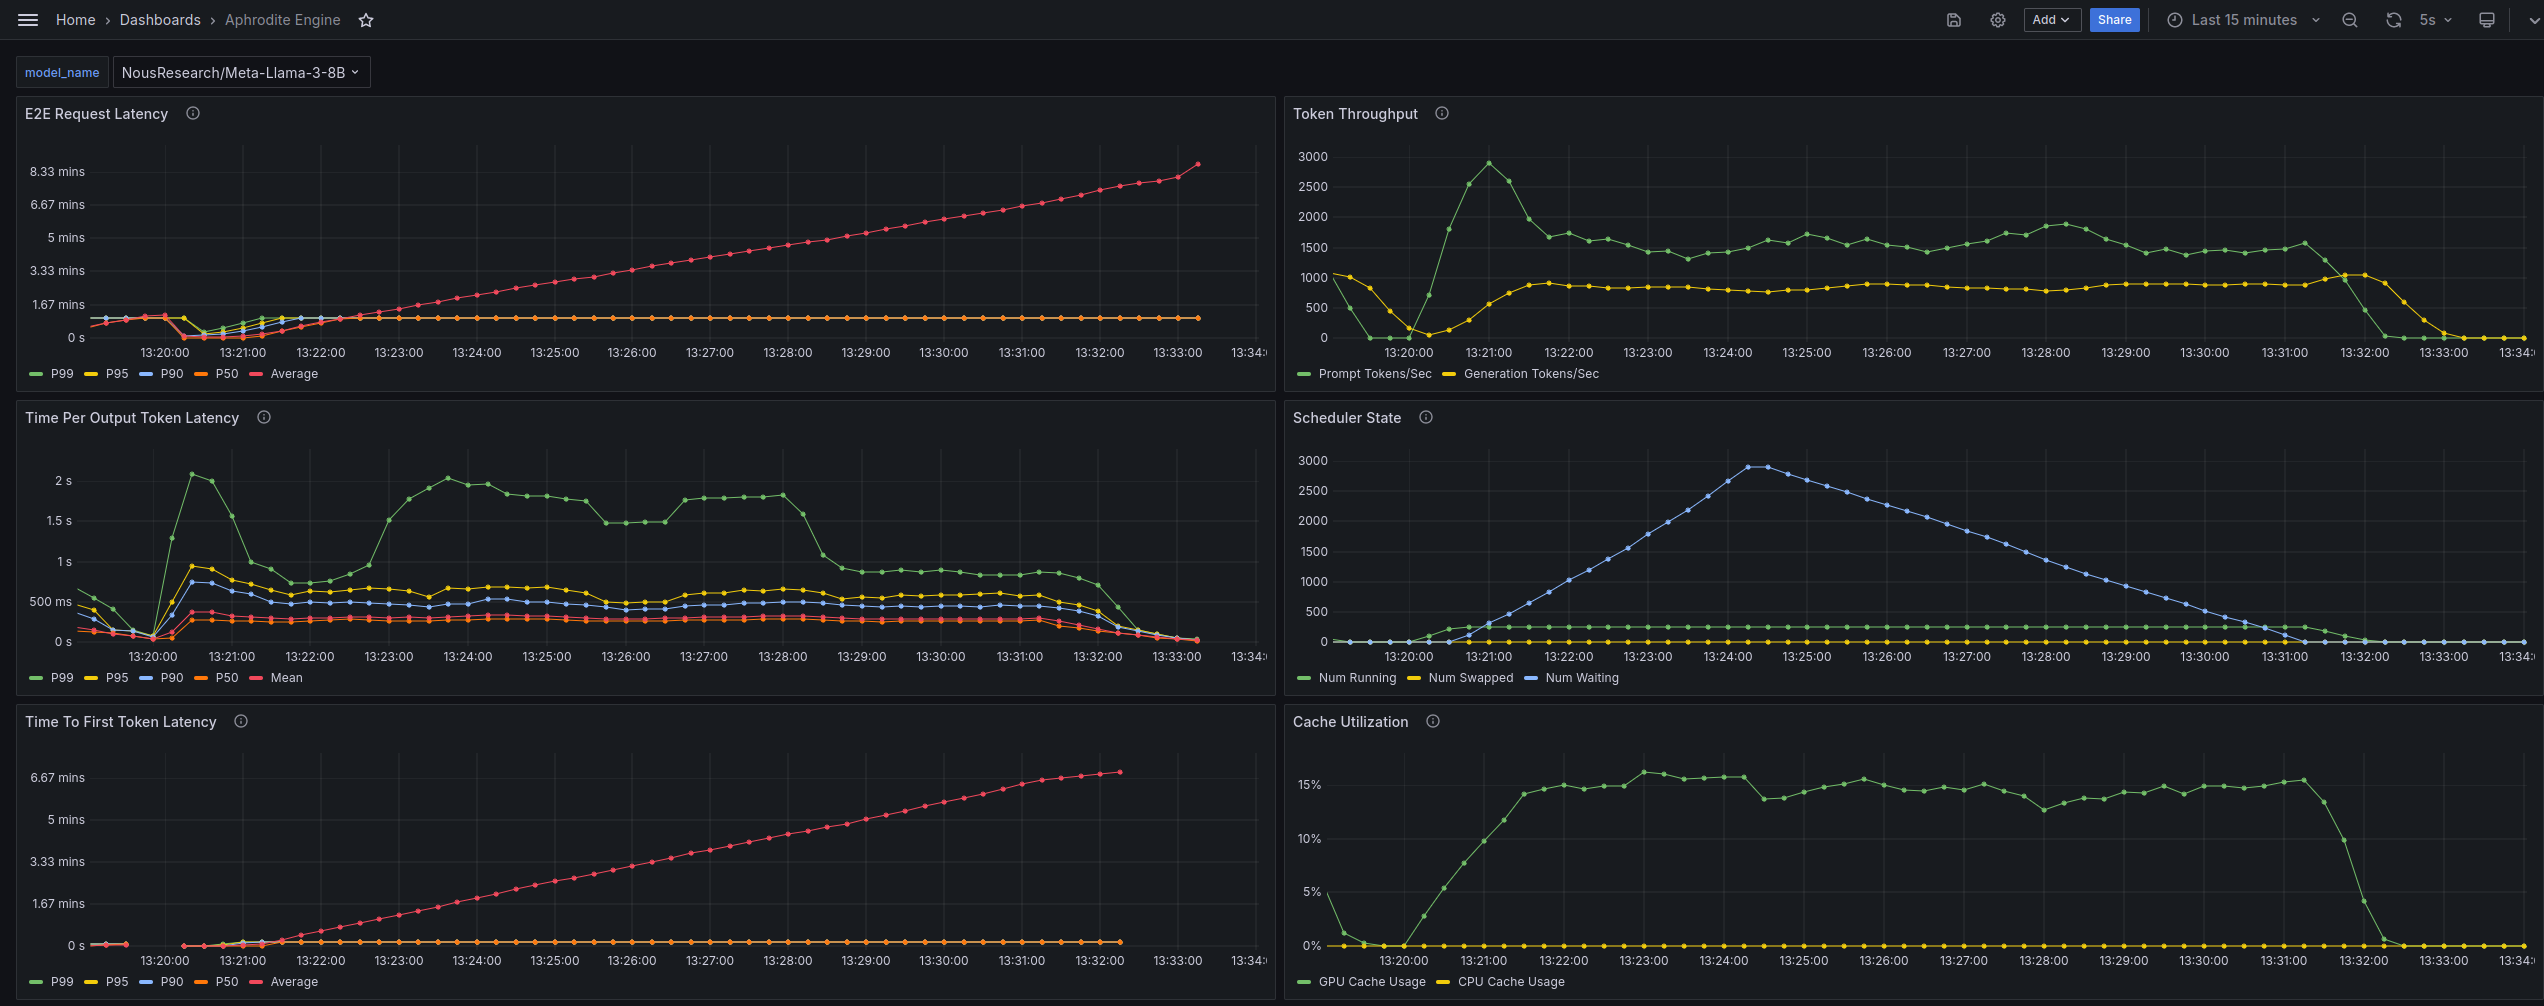Zoom out the time range

[2350, 20]
